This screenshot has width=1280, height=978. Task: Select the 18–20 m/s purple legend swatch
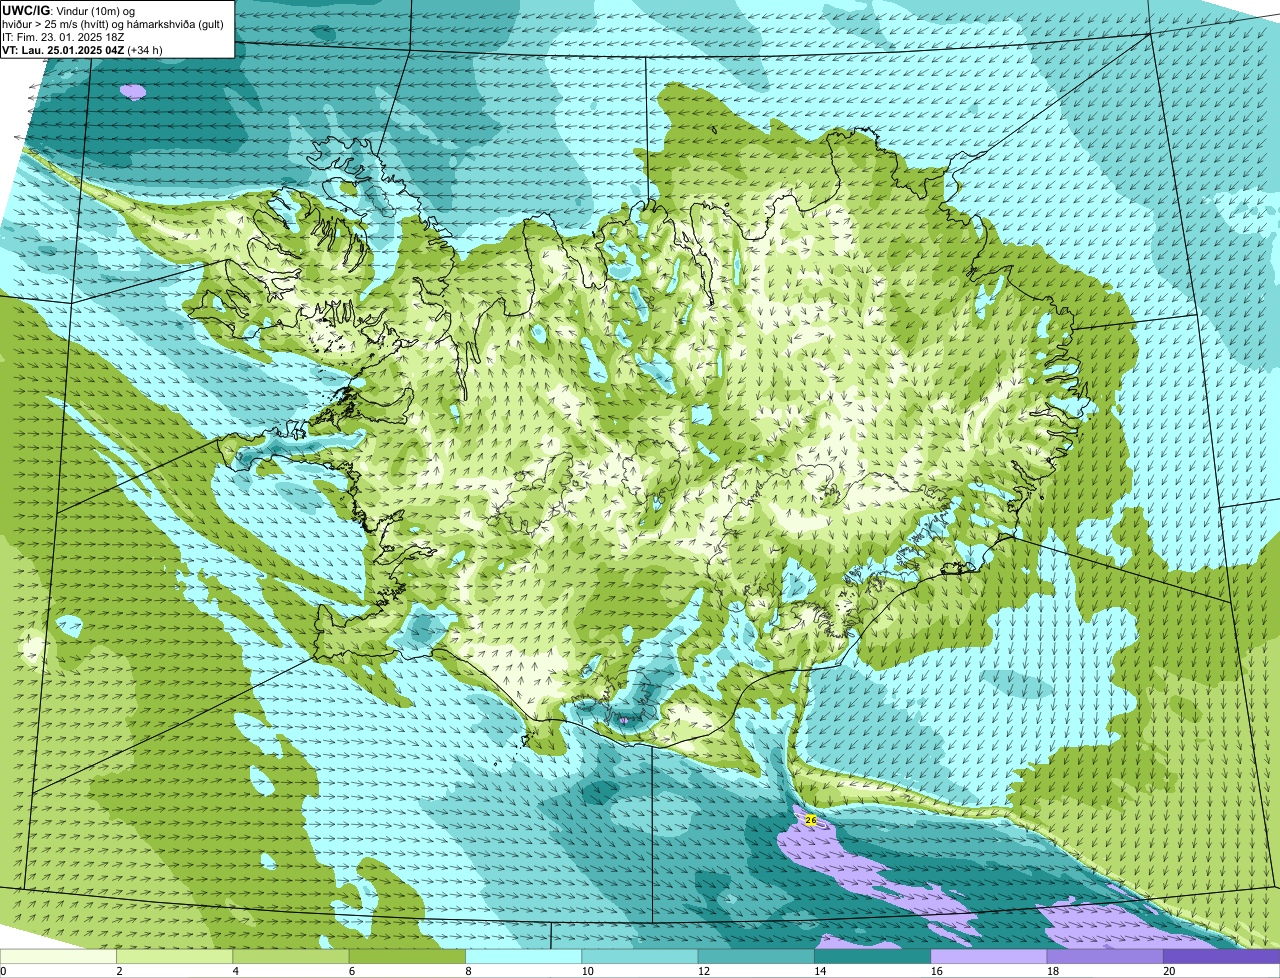pyautogui.click(x=1105, y=956)
